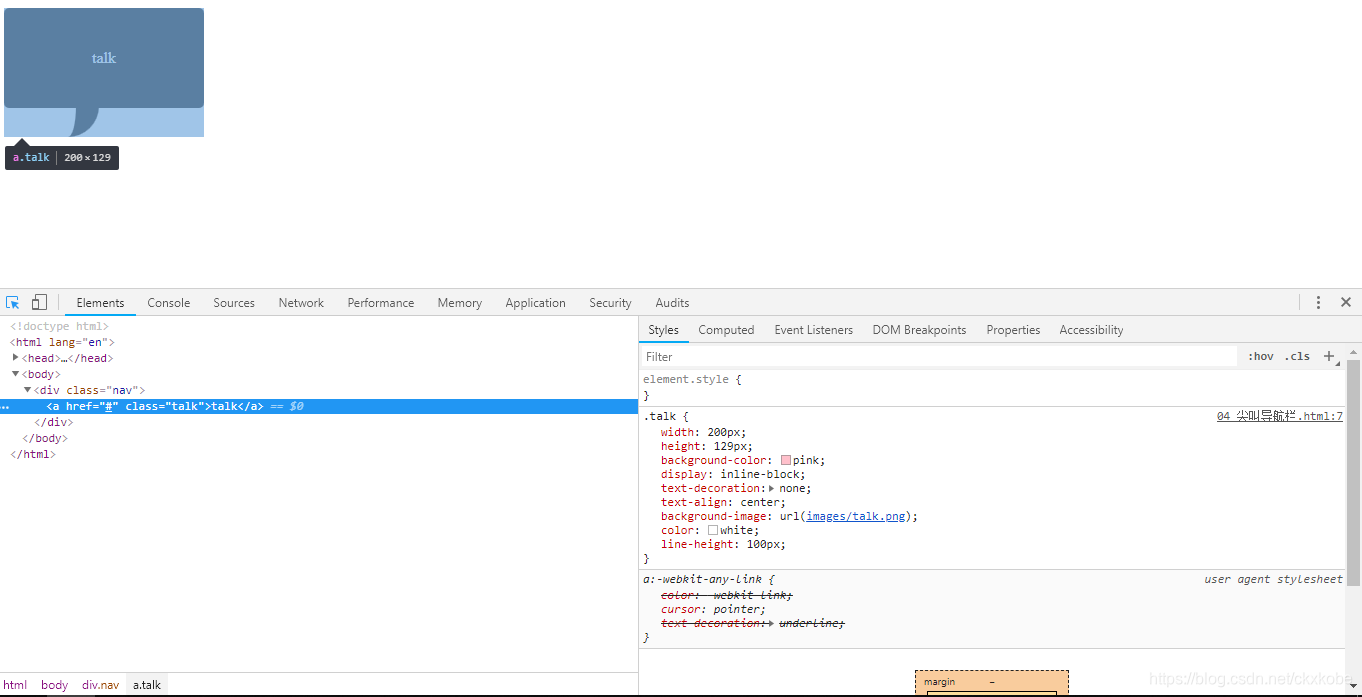Open the Application tab
This screenshot has width=1362, height=697.
(x=535, y=303)
